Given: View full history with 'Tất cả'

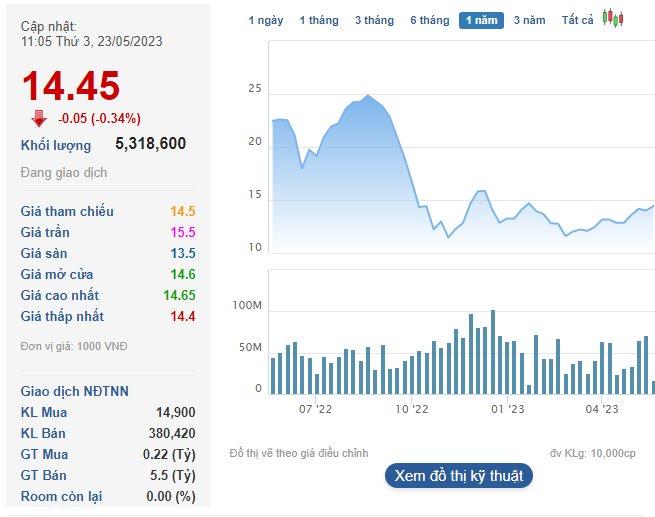Looking at the screenshot, I should point(577,20).
